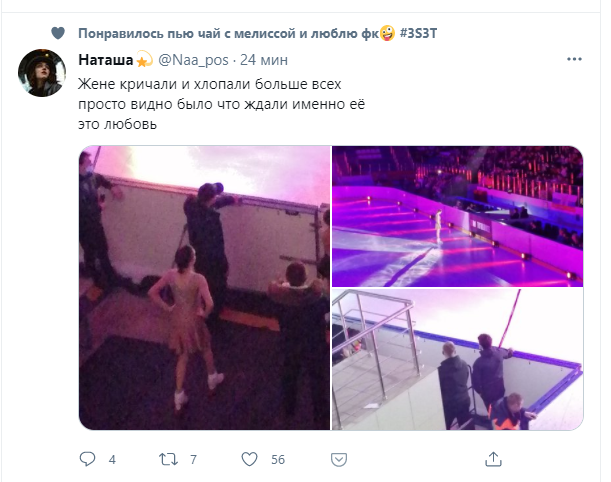Open the top-right ice rink photo
The height and width of the screenshot is (482, 611).
click(x=457, y=216)
